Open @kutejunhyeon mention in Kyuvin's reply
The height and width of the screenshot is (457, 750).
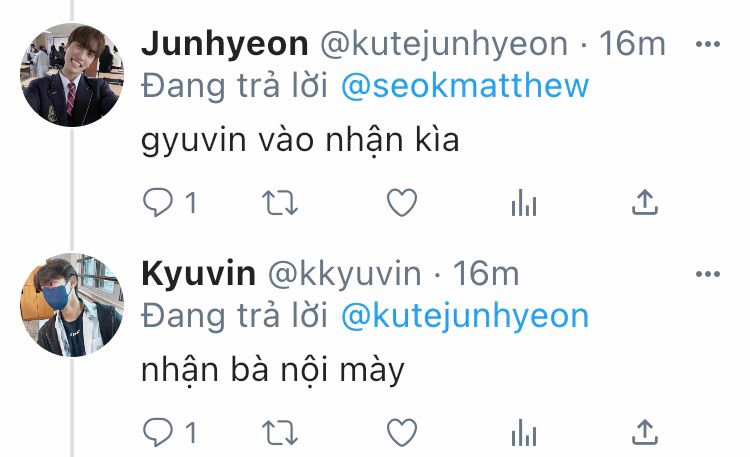tap(465, 317)
